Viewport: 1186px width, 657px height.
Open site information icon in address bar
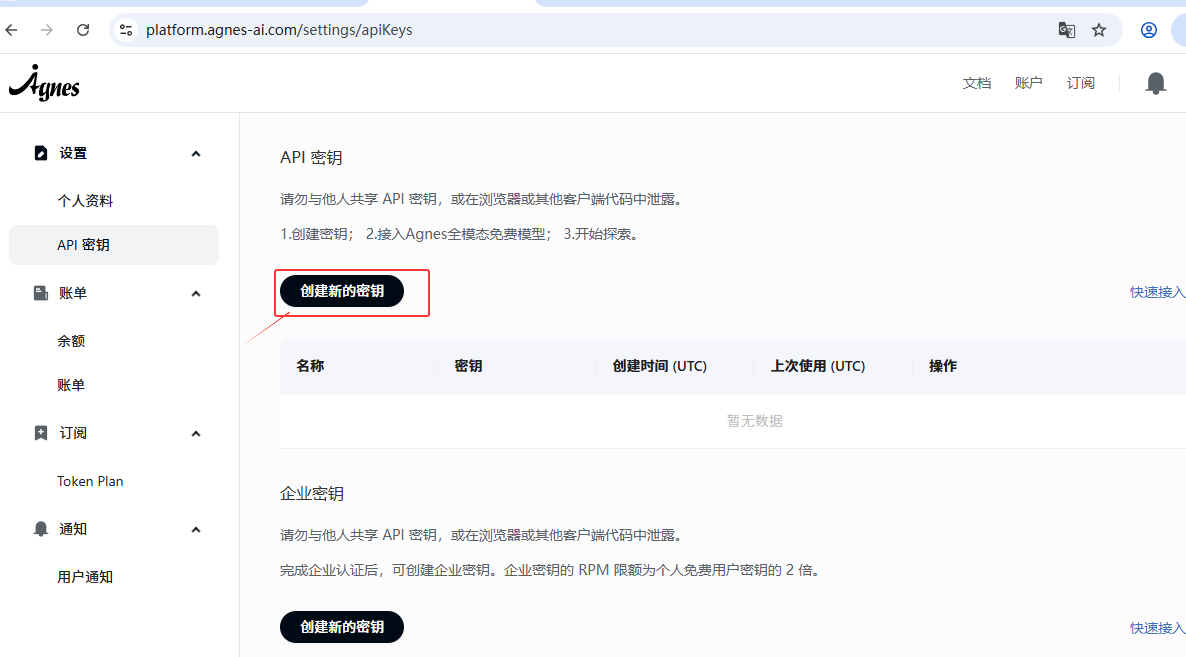(126, 30)
